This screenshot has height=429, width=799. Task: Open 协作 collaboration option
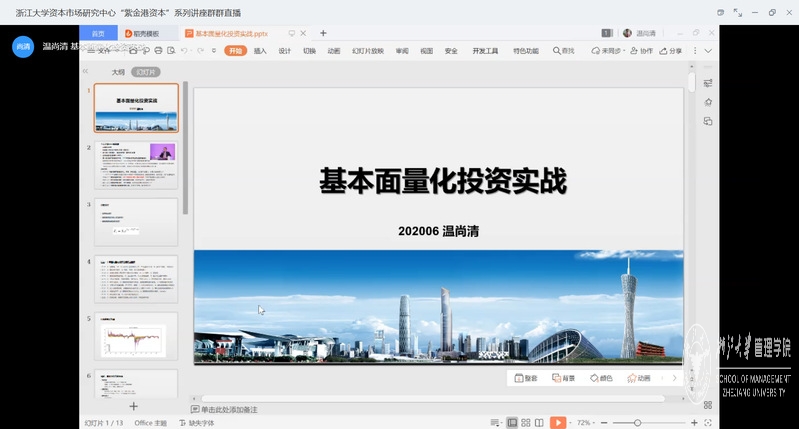click(x=642, y=51)
